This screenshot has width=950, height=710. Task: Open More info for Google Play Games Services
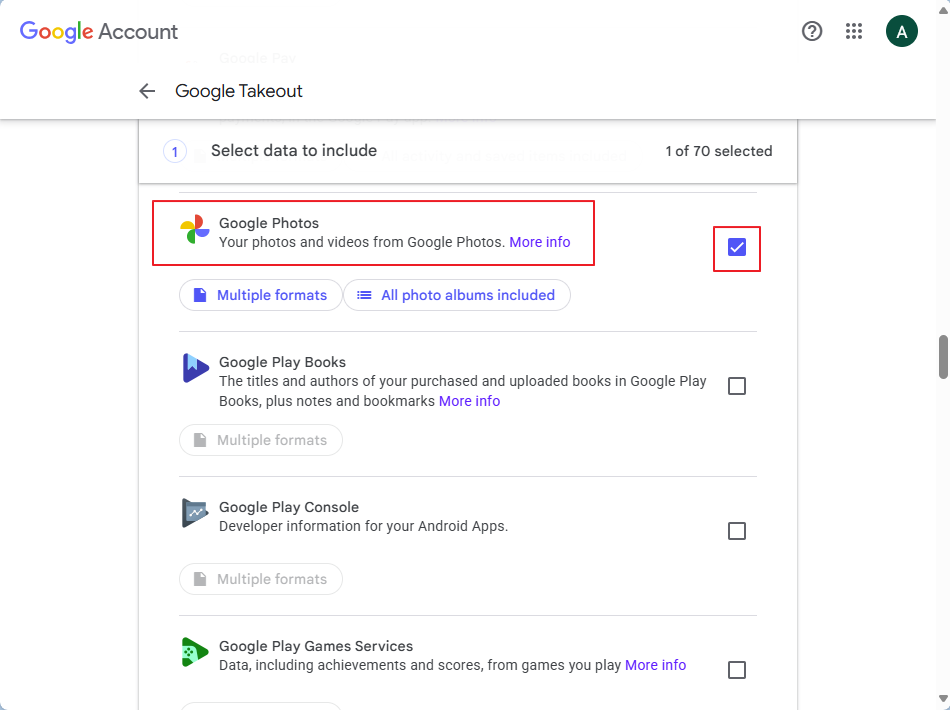(656, 665)
